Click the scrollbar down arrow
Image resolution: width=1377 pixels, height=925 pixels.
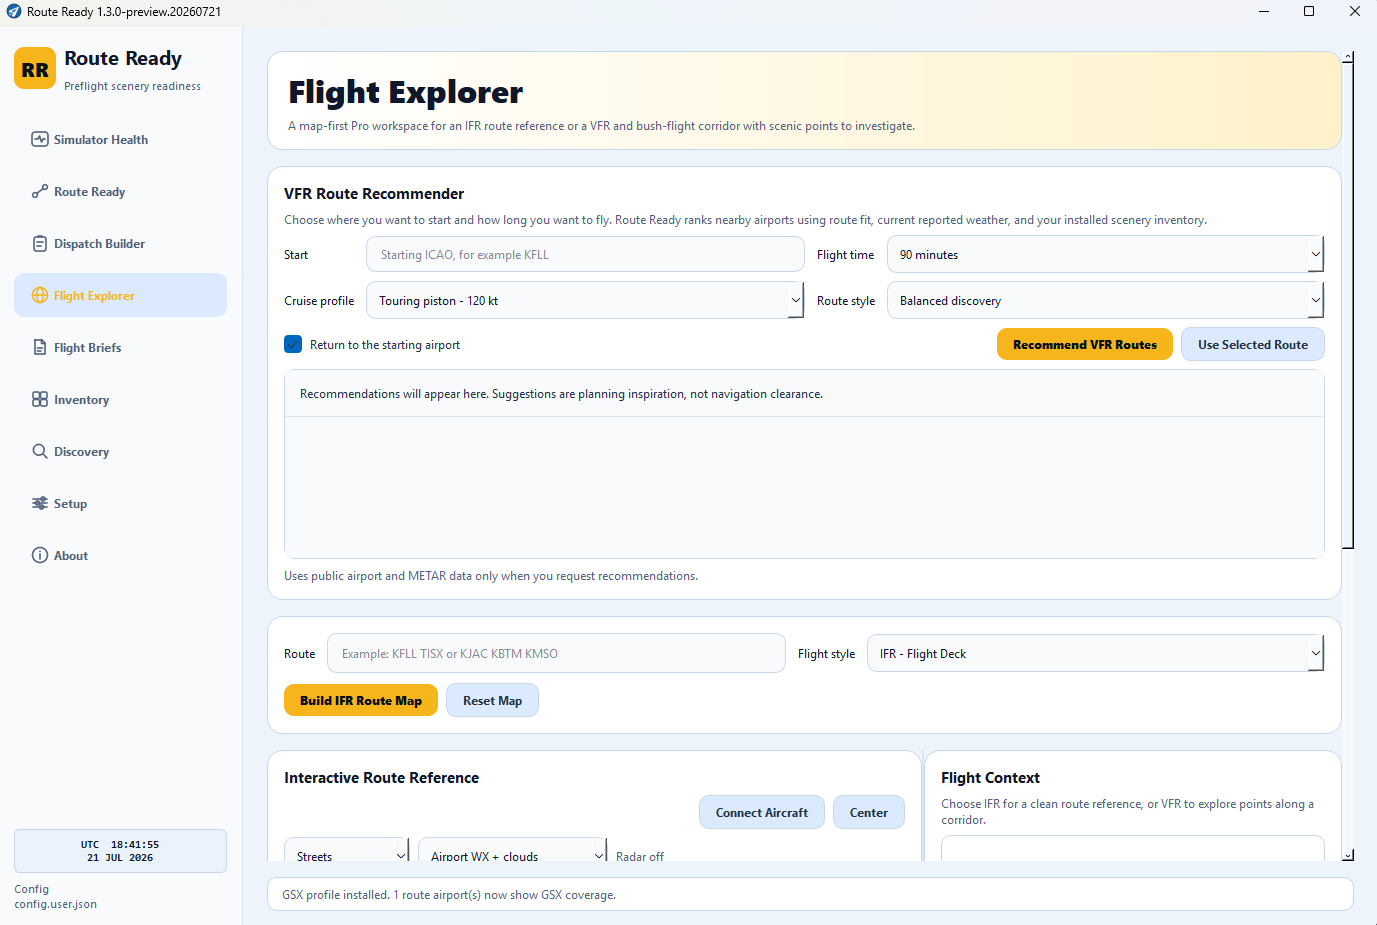click(x=1348, y=855)
